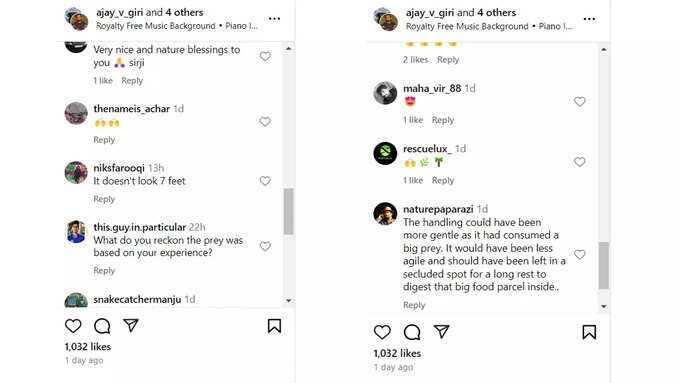The image size is (680, 383).
Task: Toggle like on niksfarooqi's comment
Action: 265,180
